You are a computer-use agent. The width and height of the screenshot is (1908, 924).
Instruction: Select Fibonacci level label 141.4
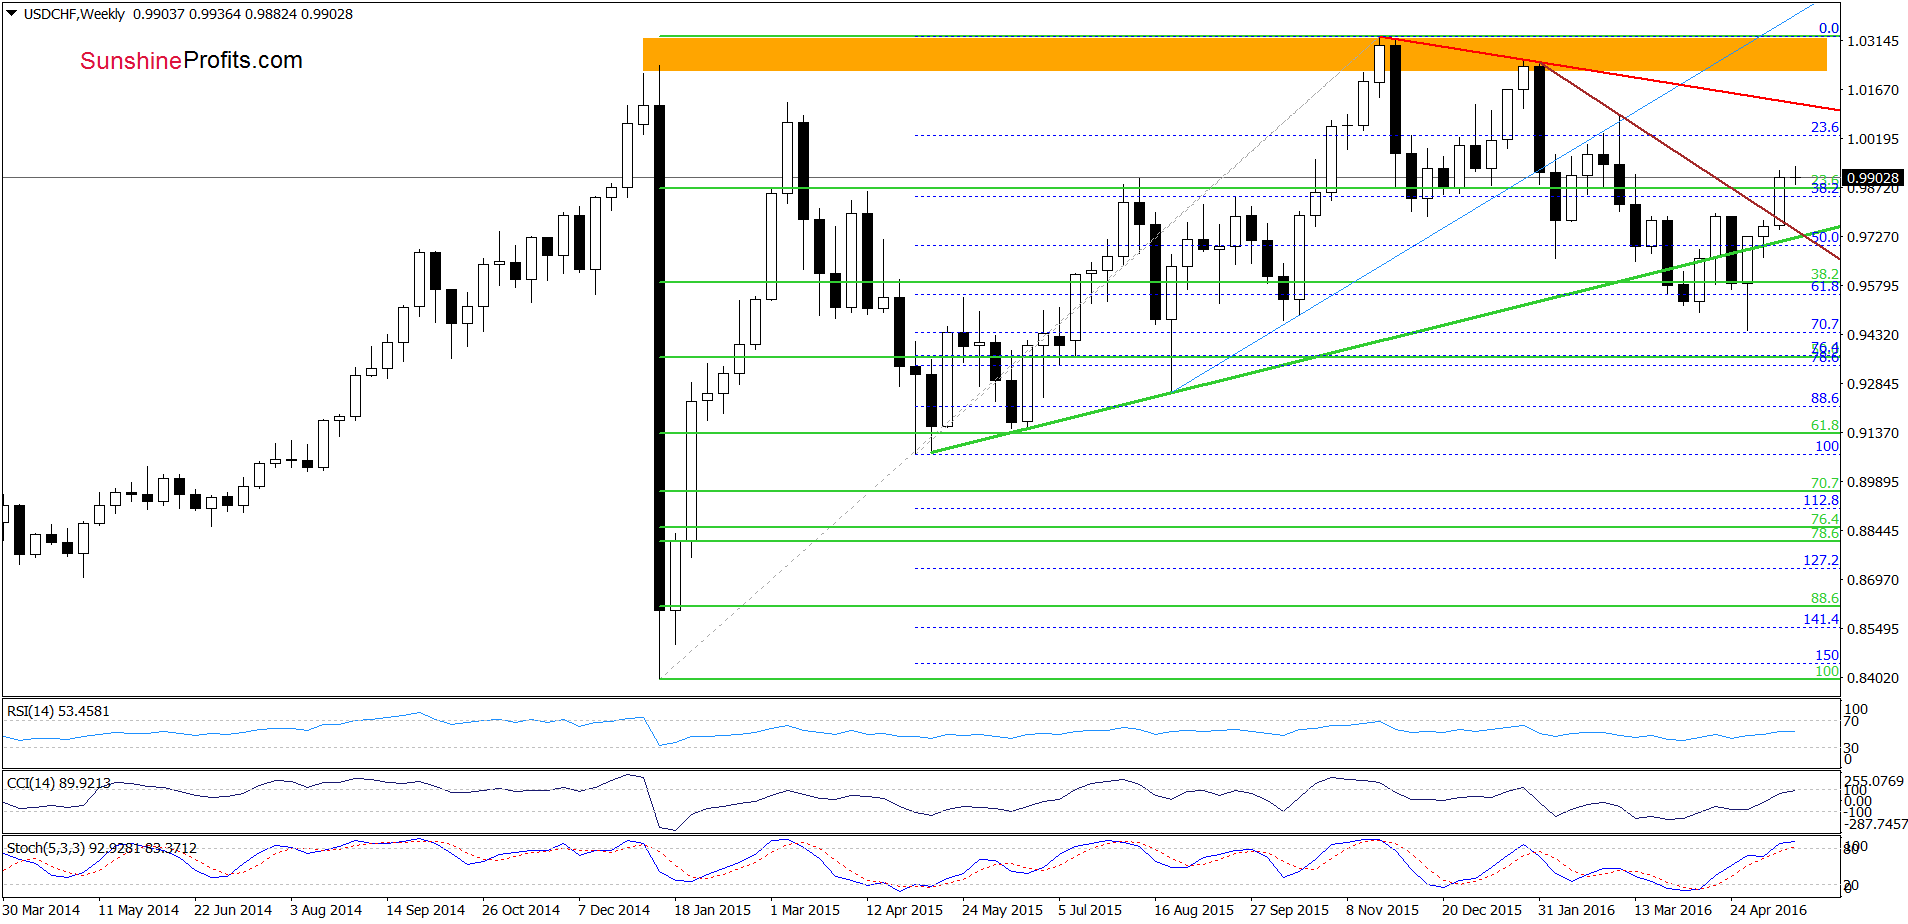(x=1821, y=619)
